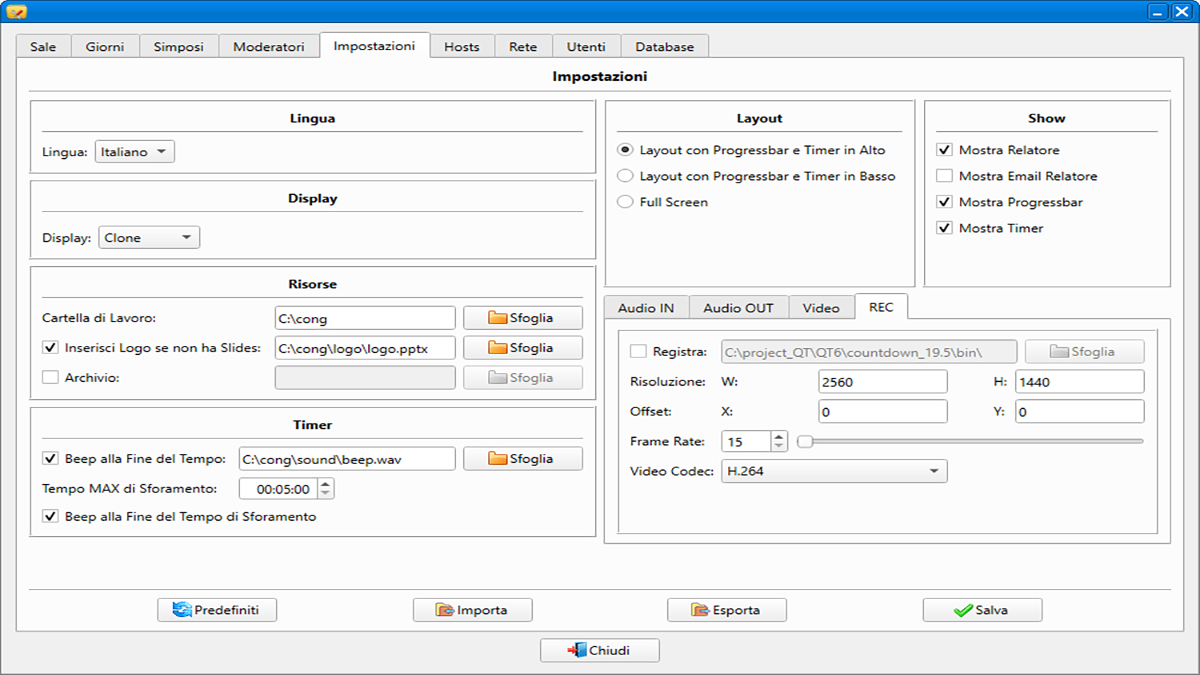Switch to the Hosts tab

pyautogui.click(x=462, y=47)
